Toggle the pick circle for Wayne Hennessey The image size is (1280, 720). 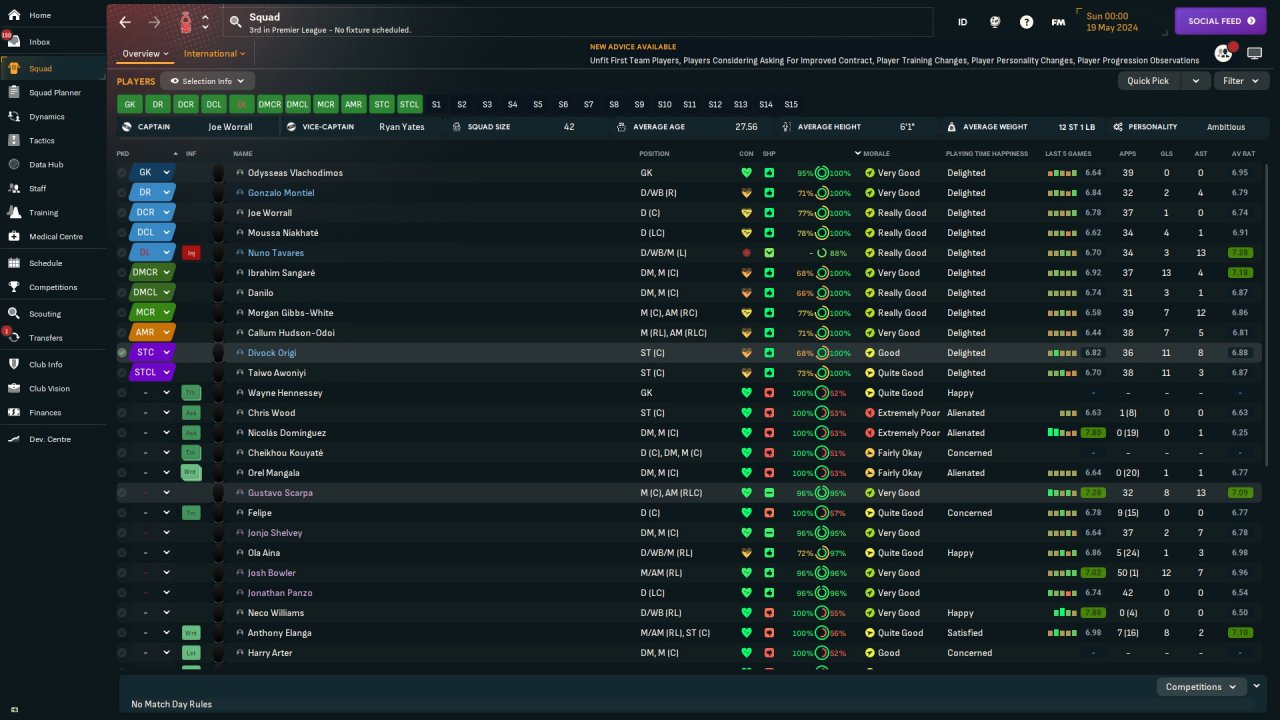tap(122, 393)
